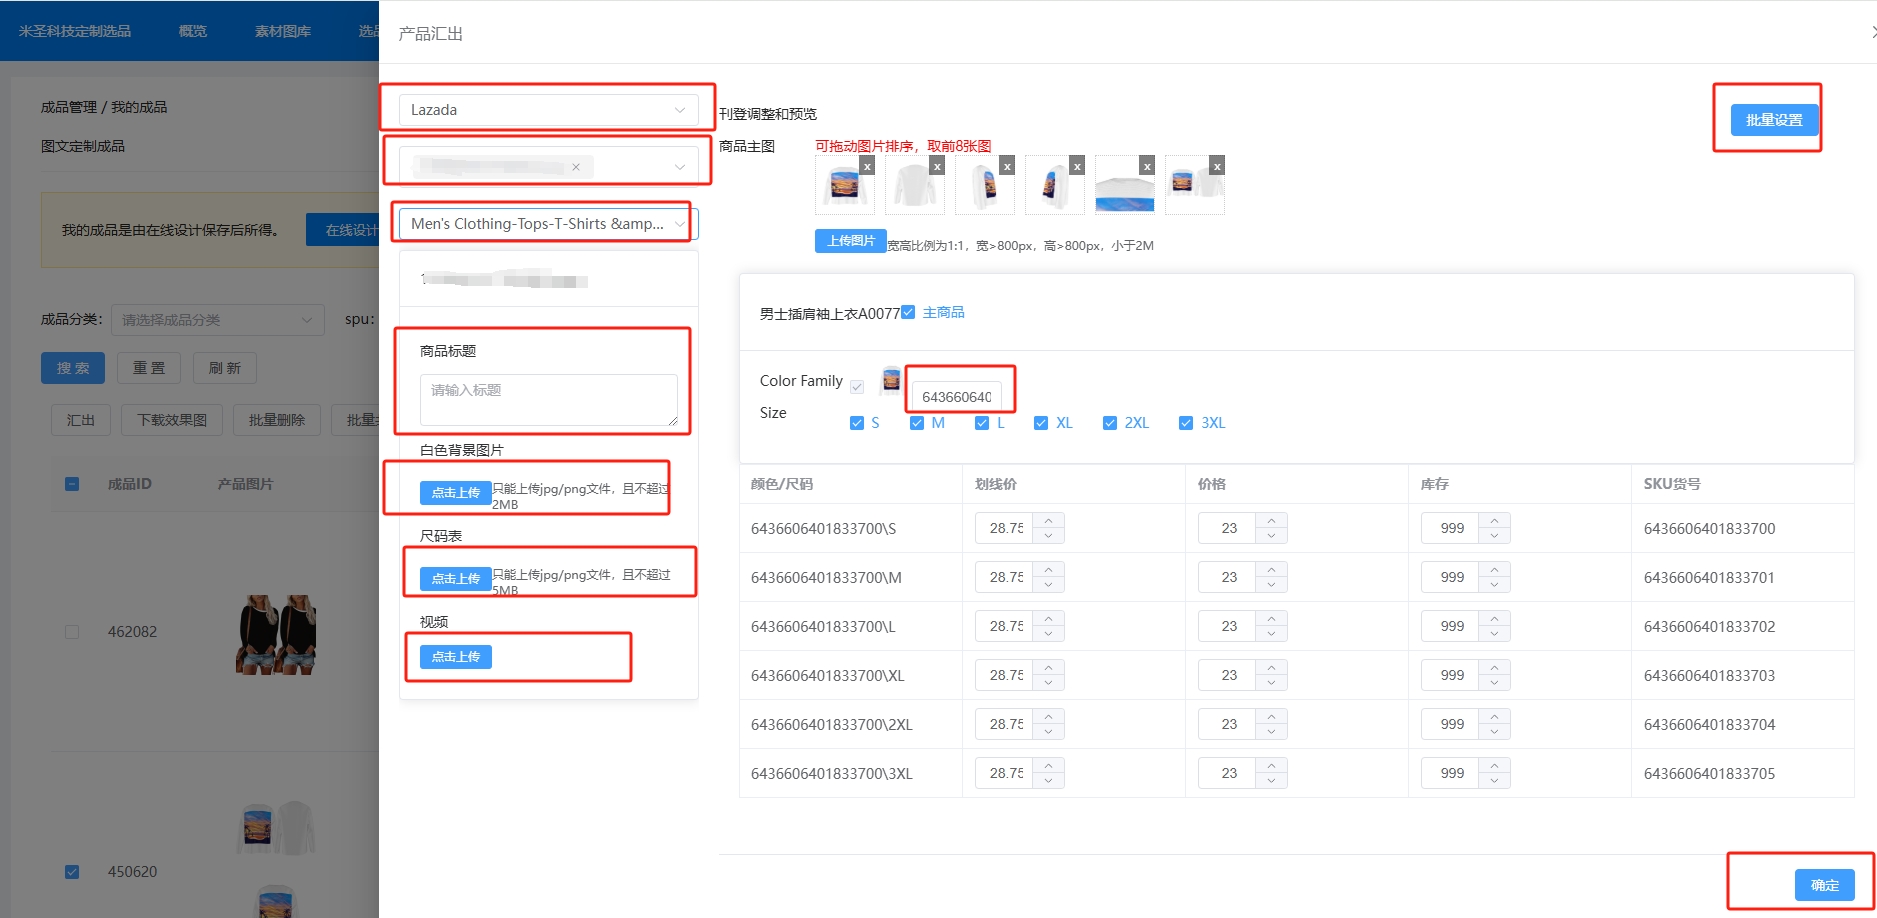
Task: Open the 成品分类 category selector
Action: pyautogui.click(x=217, y=320)
